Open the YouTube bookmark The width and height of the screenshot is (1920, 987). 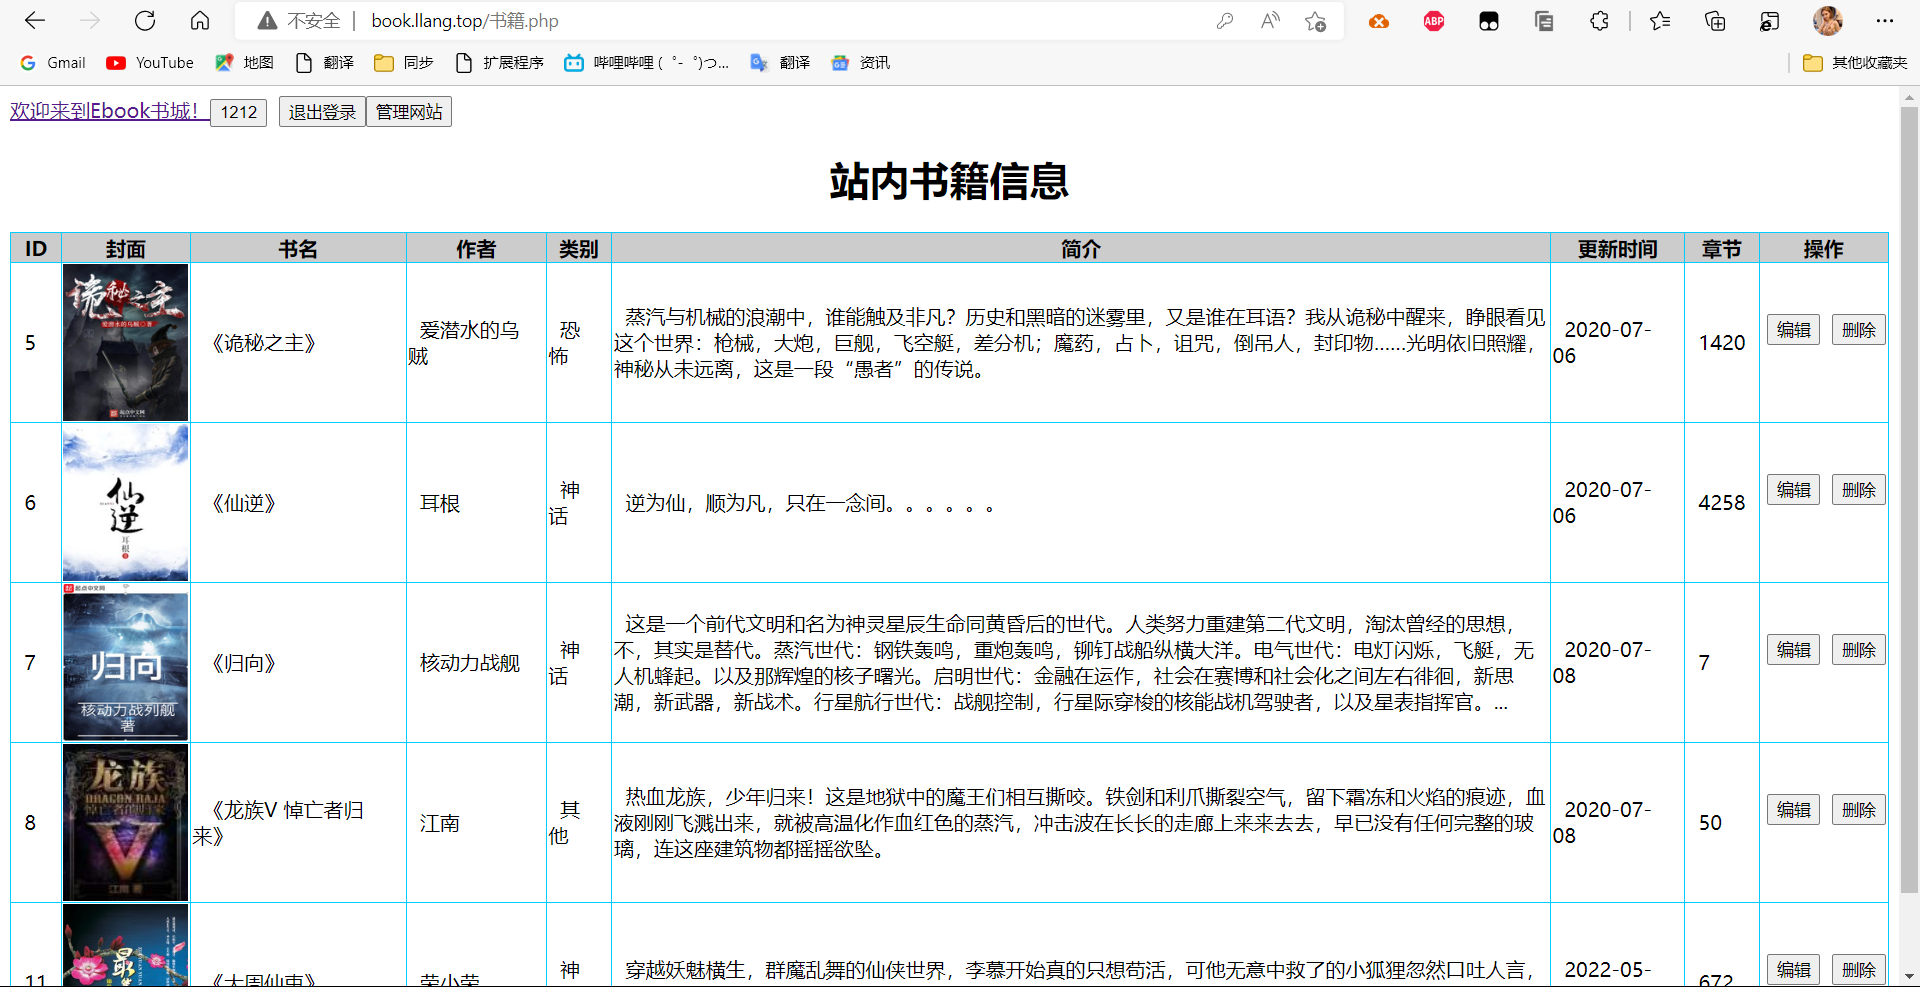click(150, 63)
